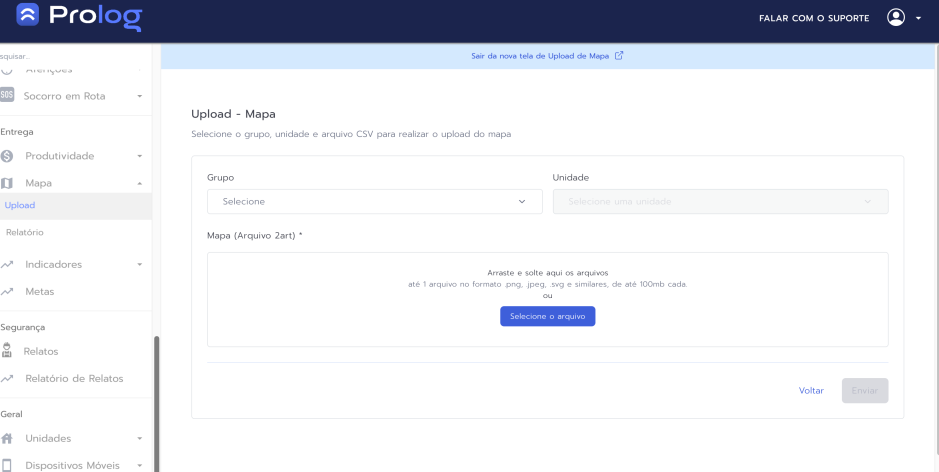Open Relatório under Mapa

coord(24,232)
